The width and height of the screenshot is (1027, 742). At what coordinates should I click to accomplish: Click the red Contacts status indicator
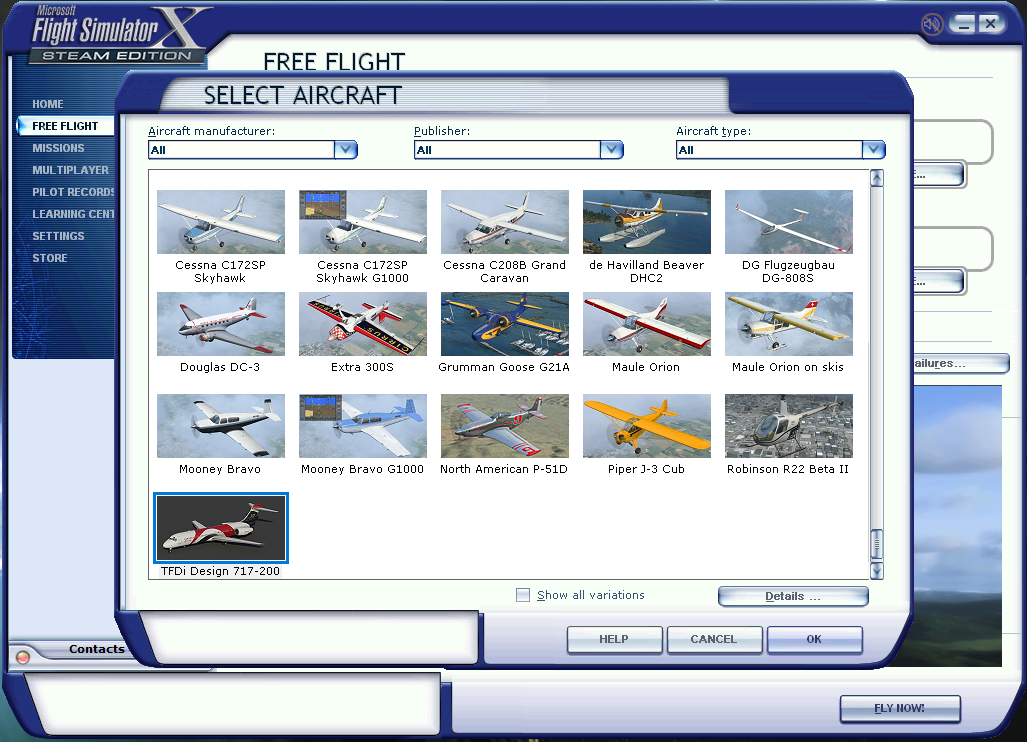click(x=22, y=657)
